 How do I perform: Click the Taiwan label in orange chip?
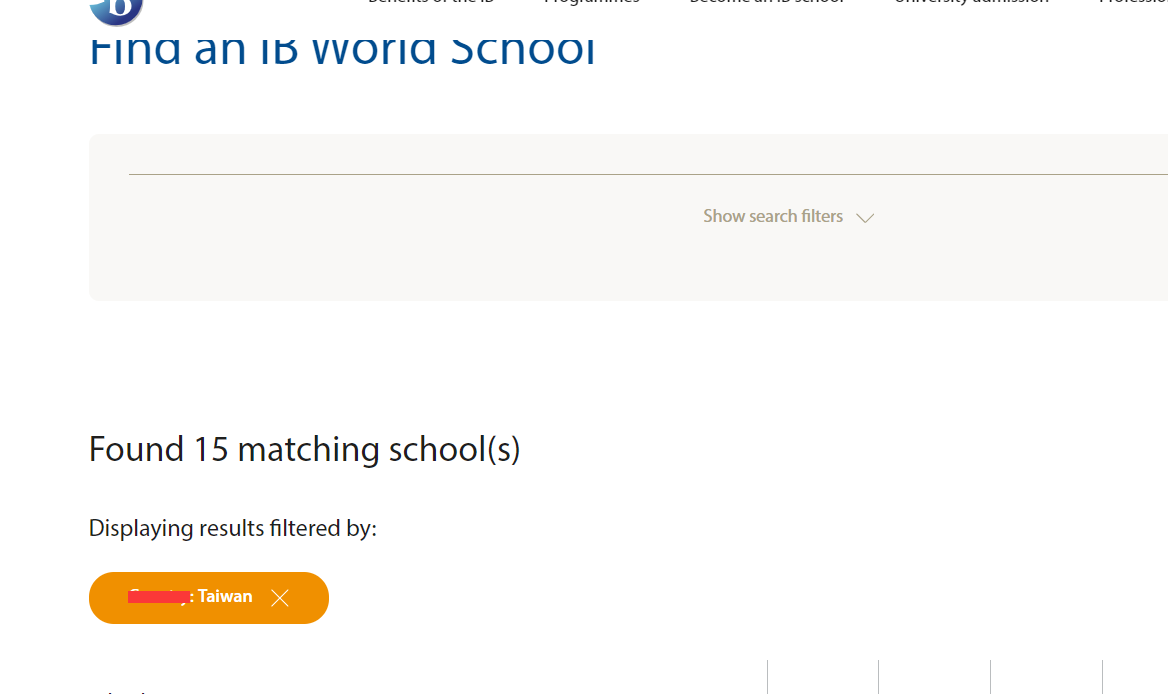tap(225, 596)
